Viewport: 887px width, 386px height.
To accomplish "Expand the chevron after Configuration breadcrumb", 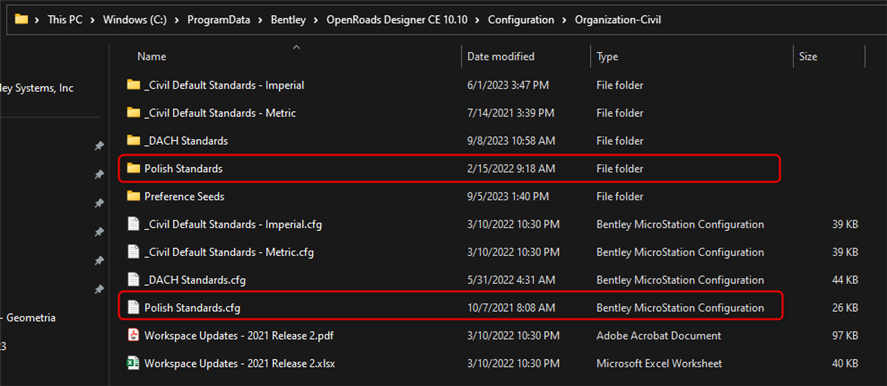I will coord(565,20).
